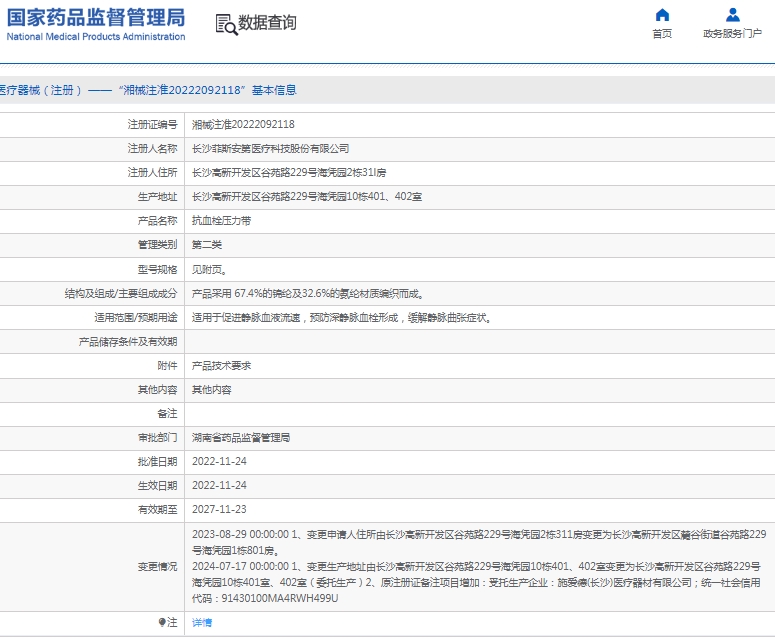The width and height of the screenshot is (775, 638).
Task: Click the 生产地址 address value
Action: (307, 197)
